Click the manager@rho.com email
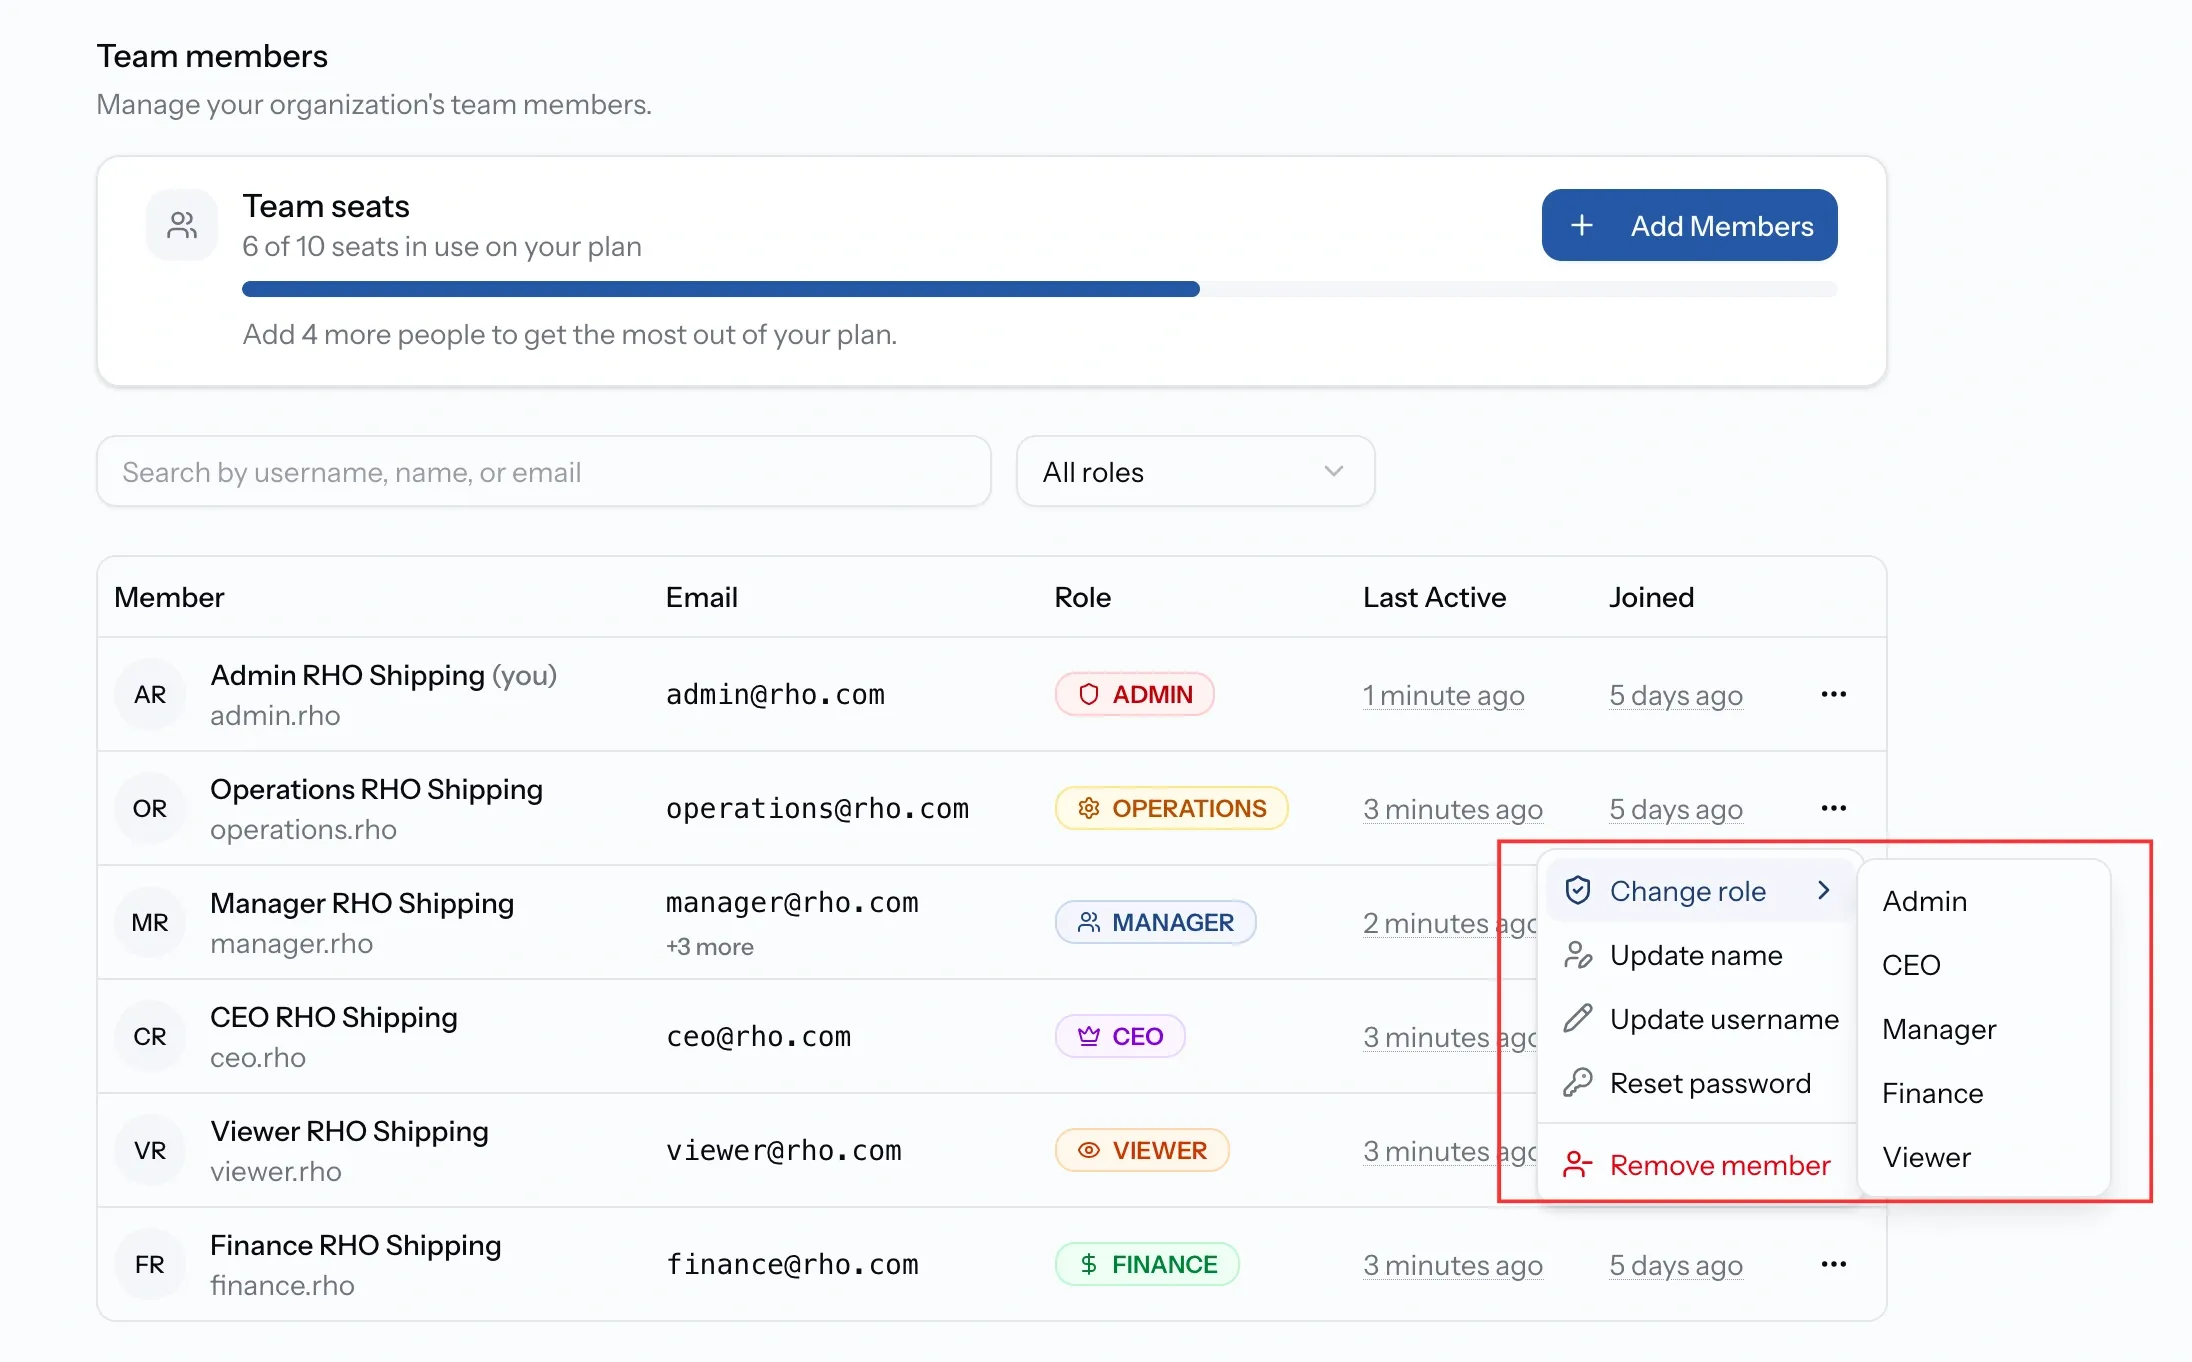Image resolution: width=2192 pixels, height=1362 pixels. click(792, 902)
